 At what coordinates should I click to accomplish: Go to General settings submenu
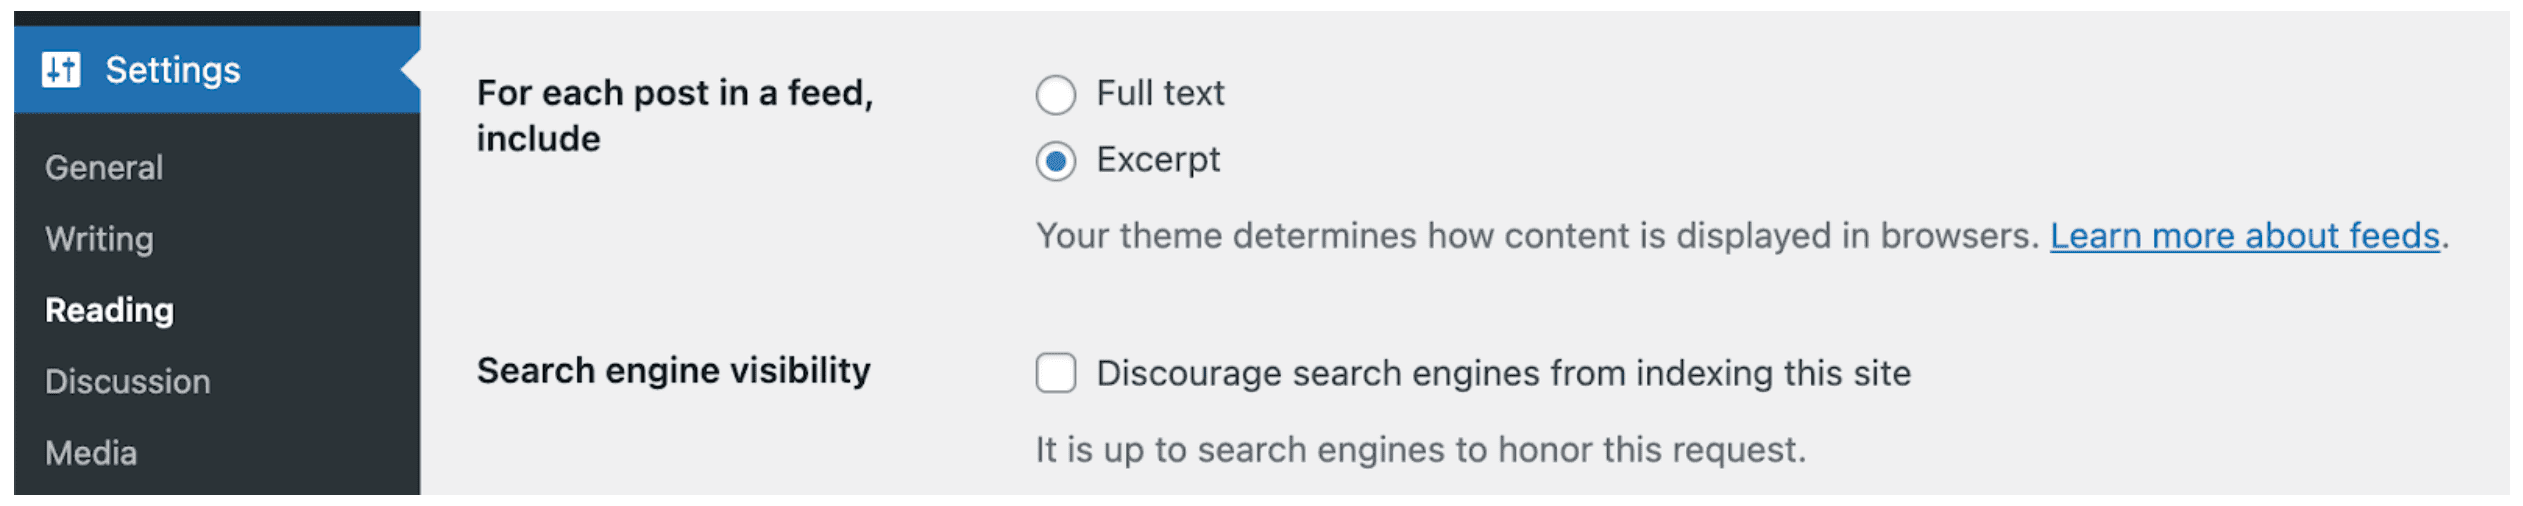(104, 167)
